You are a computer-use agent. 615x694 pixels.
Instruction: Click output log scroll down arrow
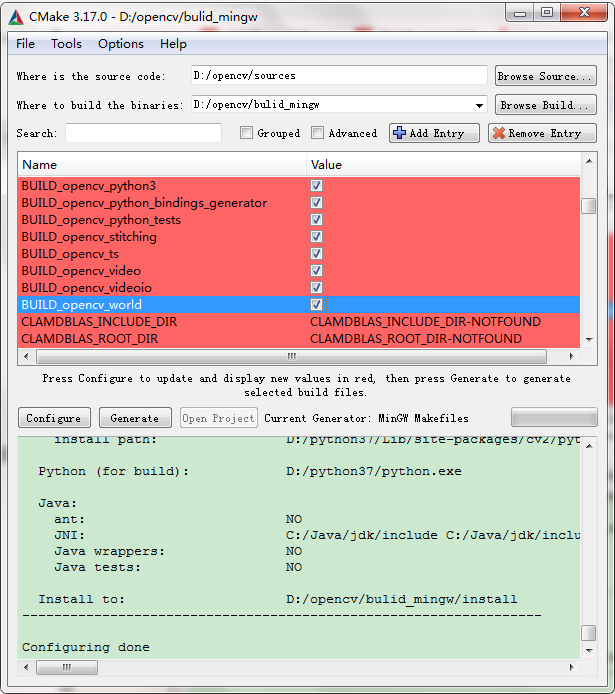589,651
